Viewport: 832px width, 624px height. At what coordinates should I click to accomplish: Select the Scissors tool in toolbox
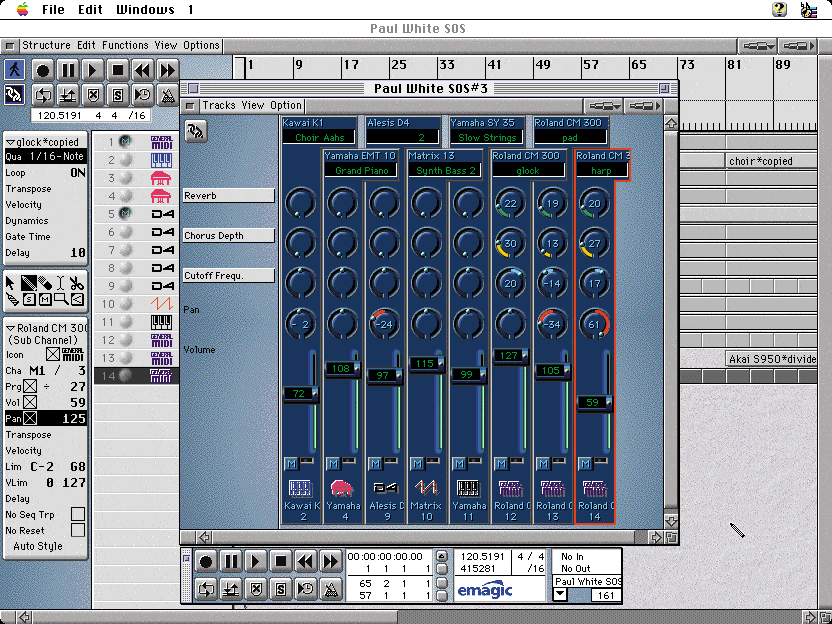[x=76, y=283]
